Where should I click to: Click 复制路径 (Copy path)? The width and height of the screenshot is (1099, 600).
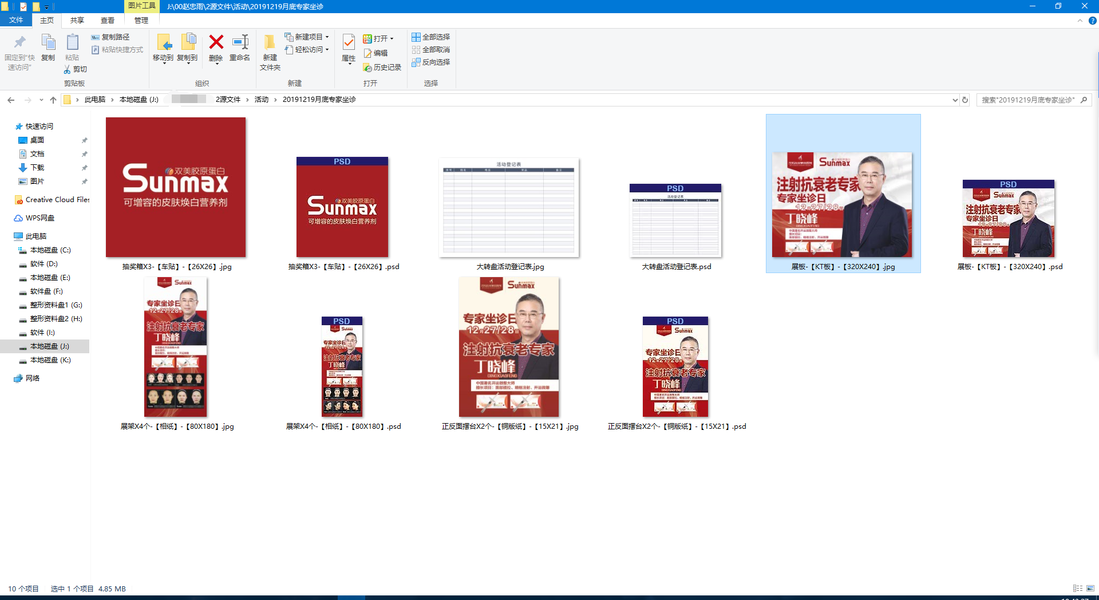pyautogui.click(x=111, y=37)
